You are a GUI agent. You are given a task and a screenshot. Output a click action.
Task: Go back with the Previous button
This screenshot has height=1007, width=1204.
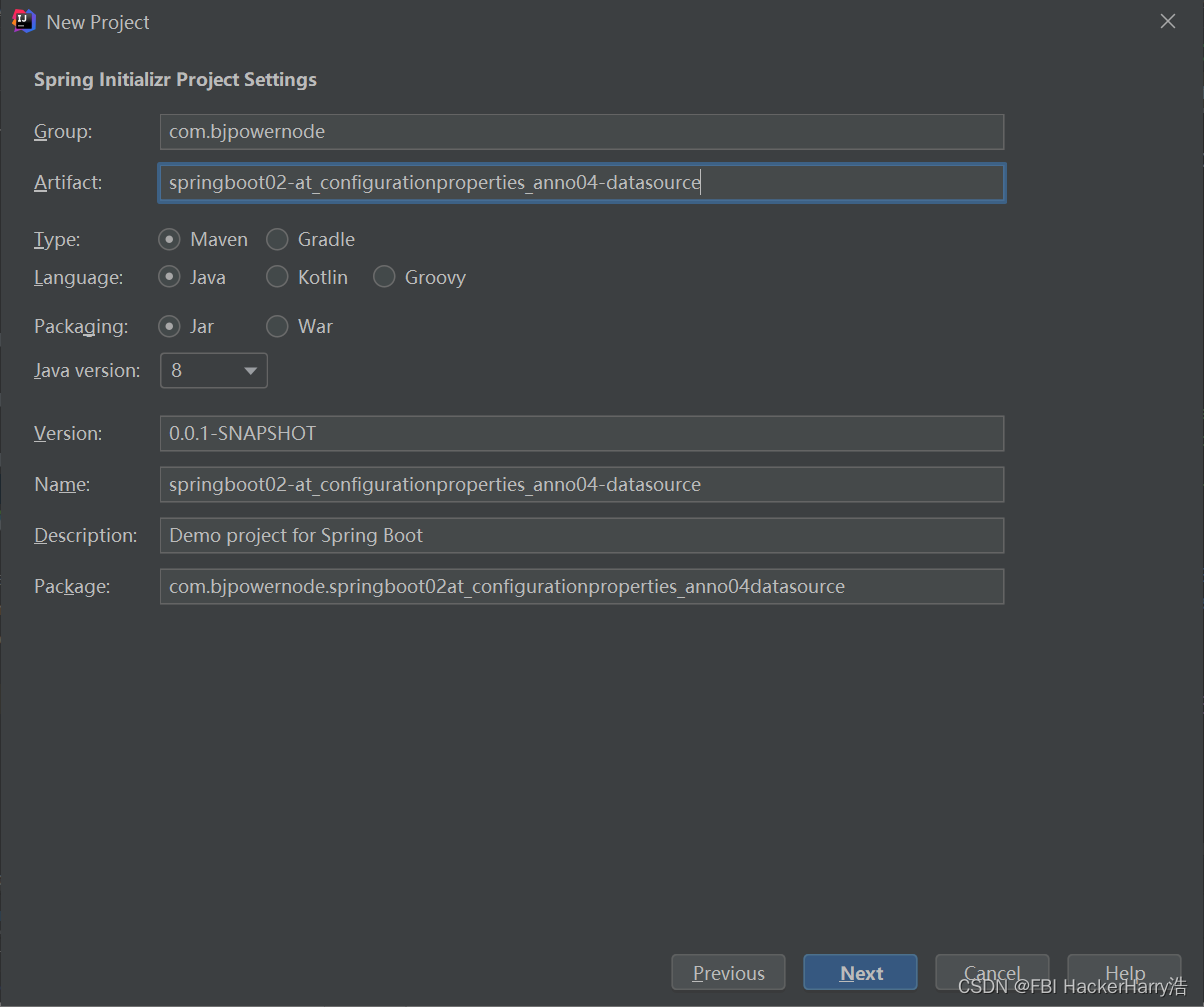(728, 973)
